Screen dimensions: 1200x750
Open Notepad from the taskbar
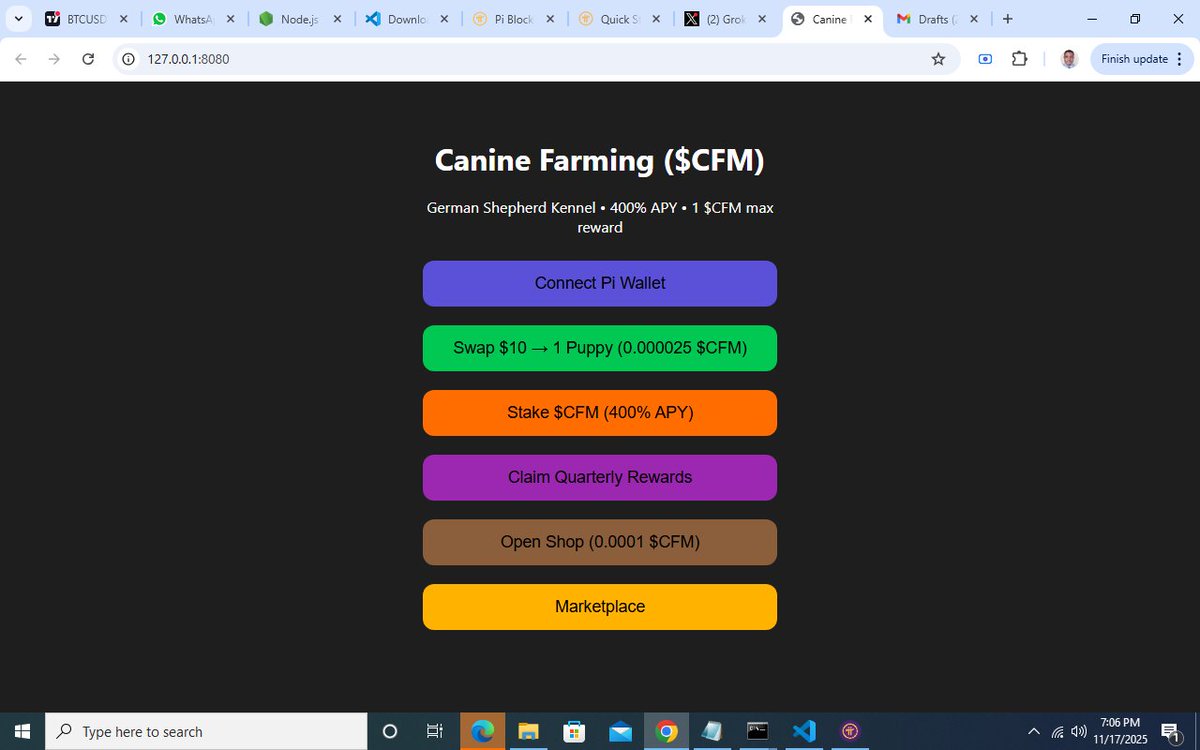[711, 731]
